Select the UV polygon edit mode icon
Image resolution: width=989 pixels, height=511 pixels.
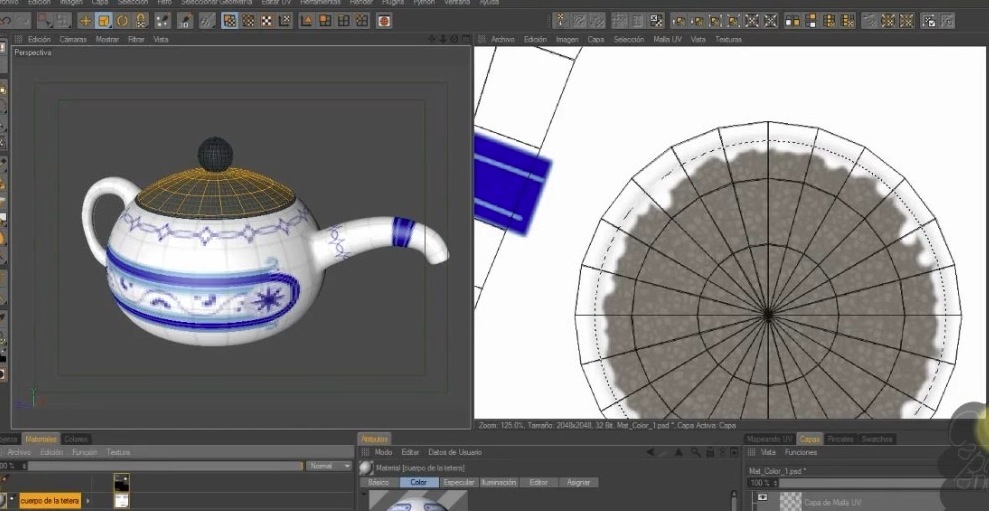coord(230,21)
